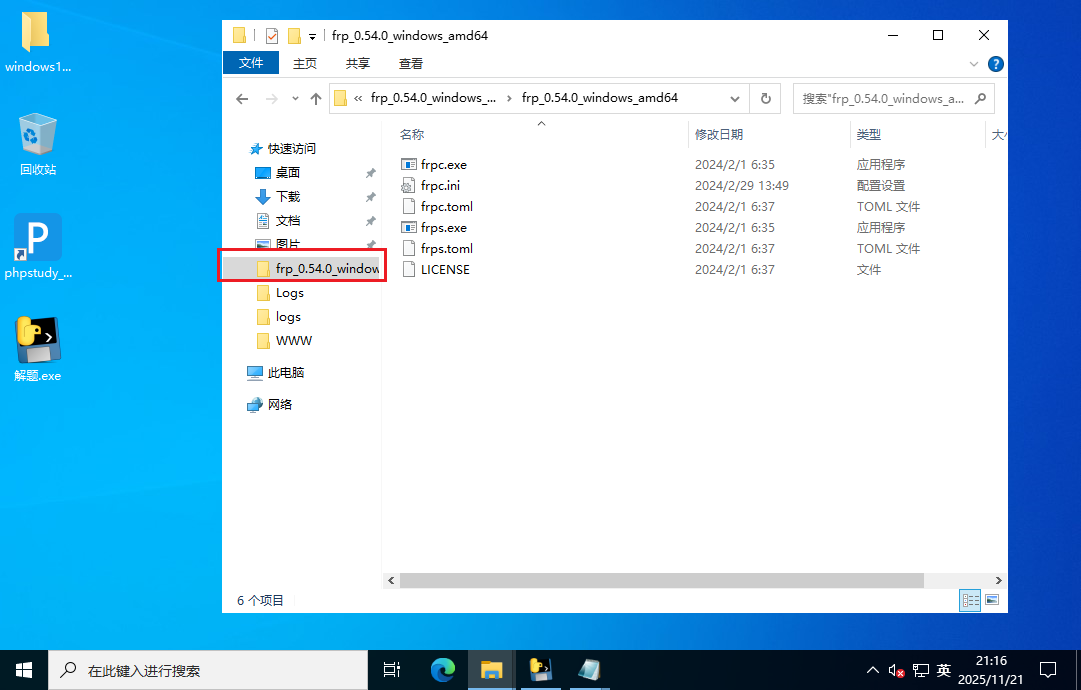The width and height of the screenshot is (1081, 690).
Task: Open Explorer help question mark icon
Action: coord(996,64)
